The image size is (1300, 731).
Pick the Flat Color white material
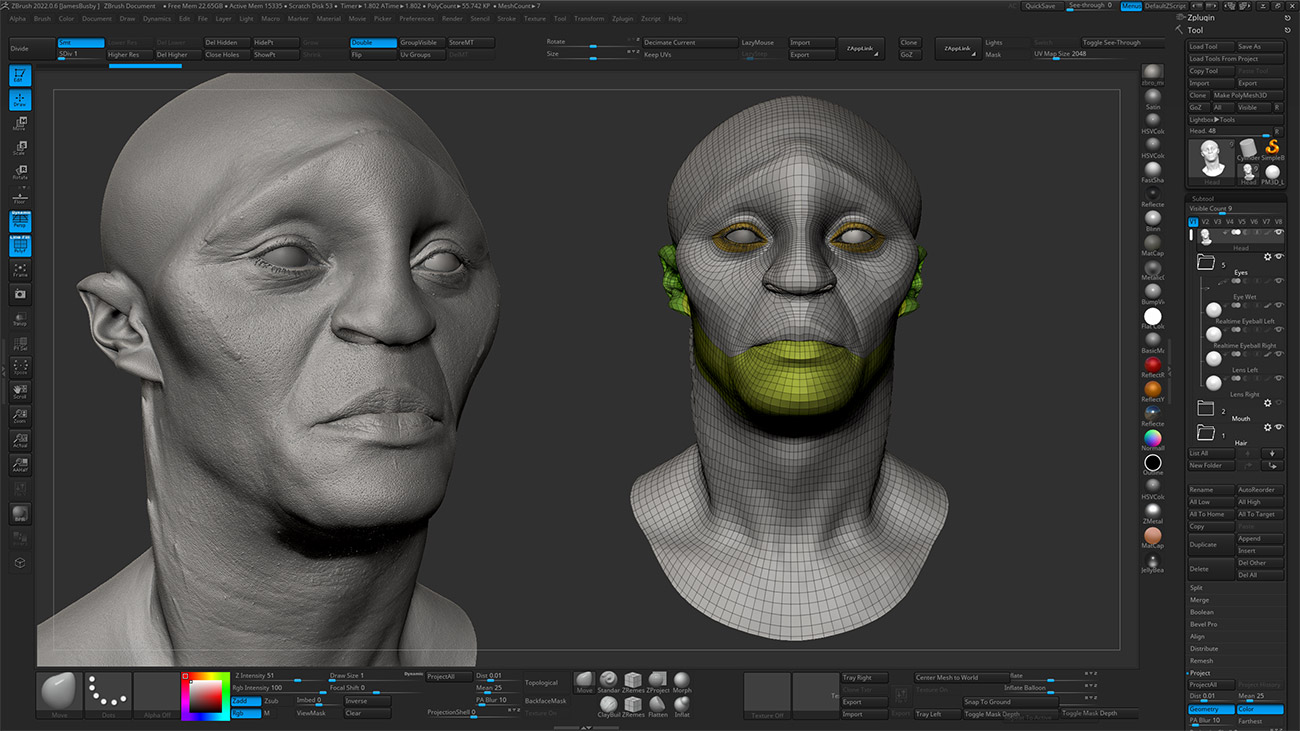pyautogui.click(x=1153, y=316)
